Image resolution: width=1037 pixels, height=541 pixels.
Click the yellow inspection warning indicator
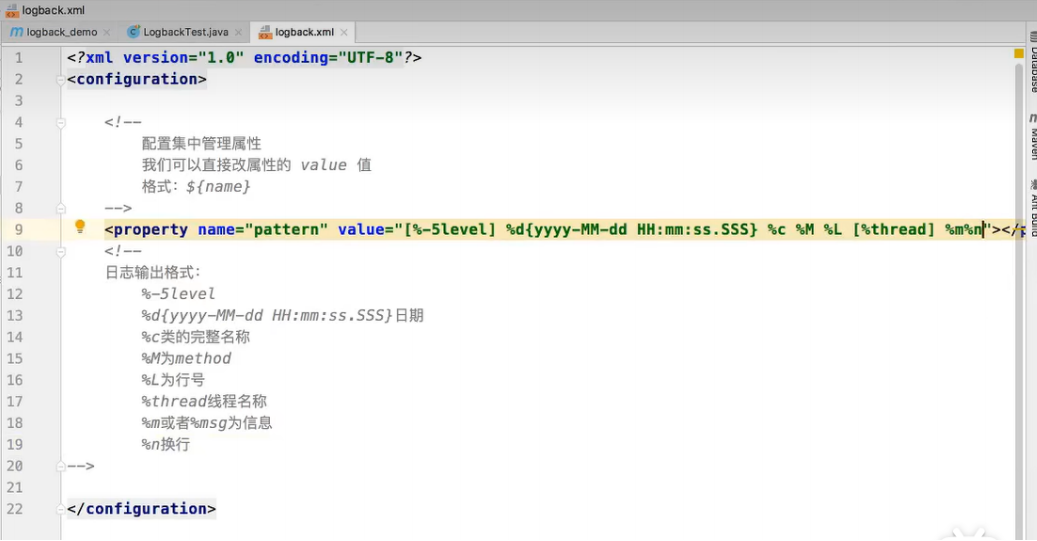1018,54
